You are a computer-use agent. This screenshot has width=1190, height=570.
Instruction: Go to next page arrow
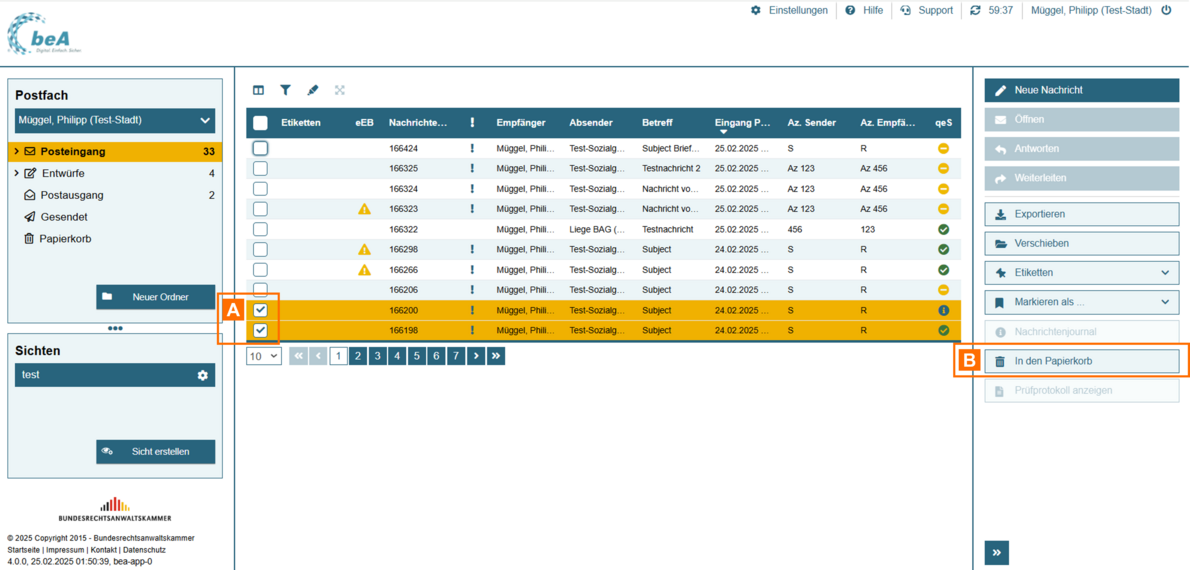476,355
